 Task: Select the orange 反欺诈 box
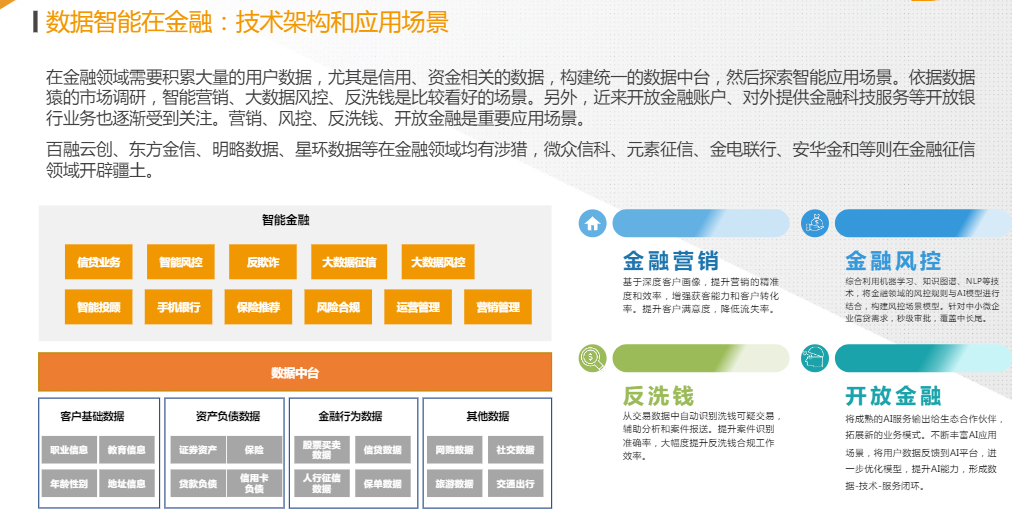(263, 263)
